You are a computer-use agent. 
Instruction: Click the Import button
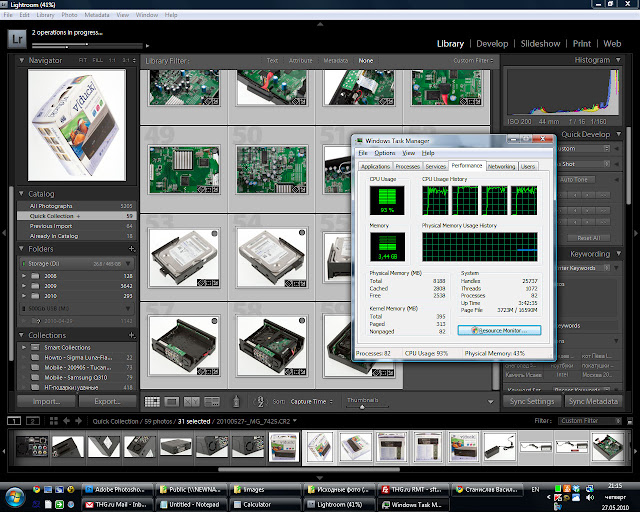click(x=46, y=402)
